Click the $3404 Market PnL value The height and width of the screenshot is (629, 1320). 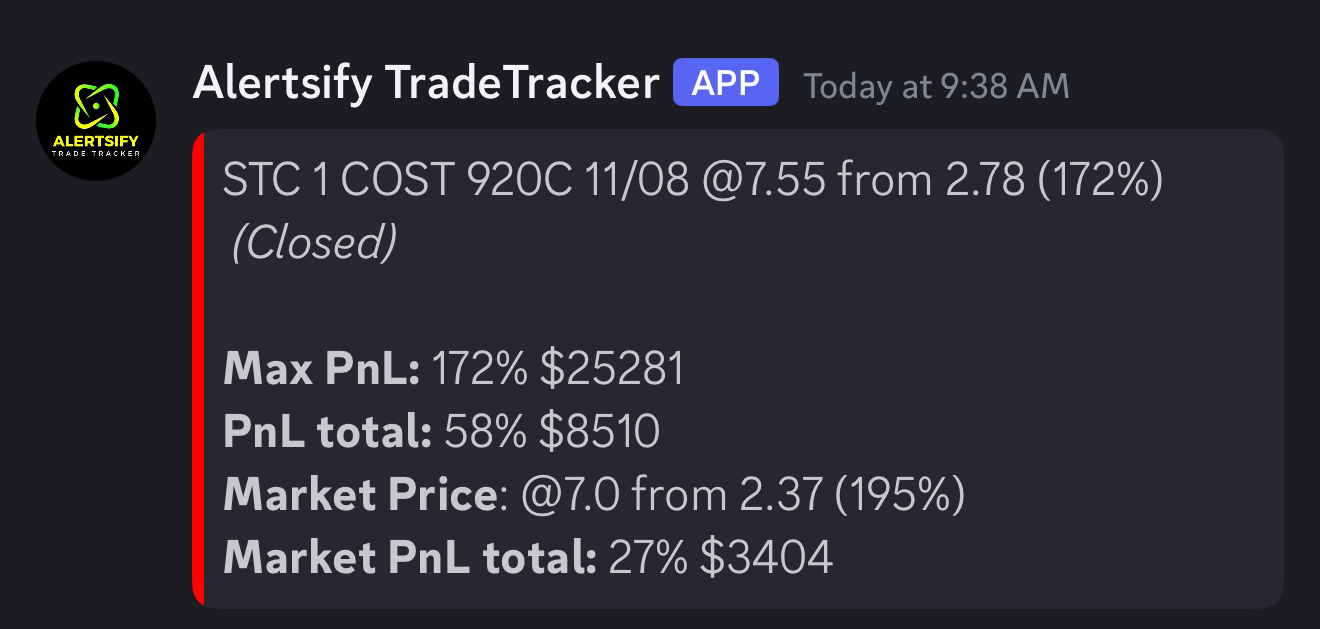coord(766,557)
